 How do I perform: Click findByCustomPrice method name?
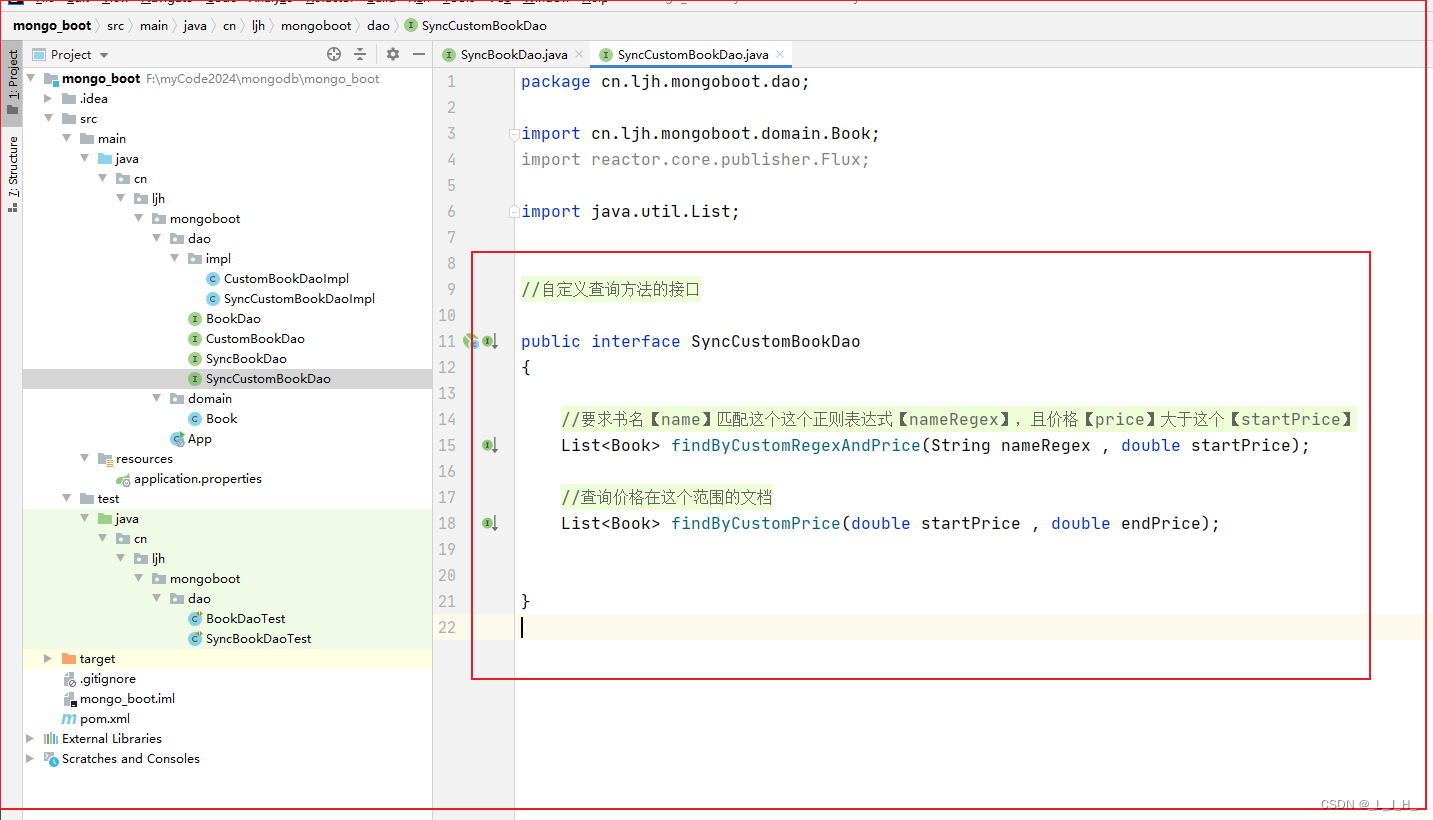click(755, 523)
